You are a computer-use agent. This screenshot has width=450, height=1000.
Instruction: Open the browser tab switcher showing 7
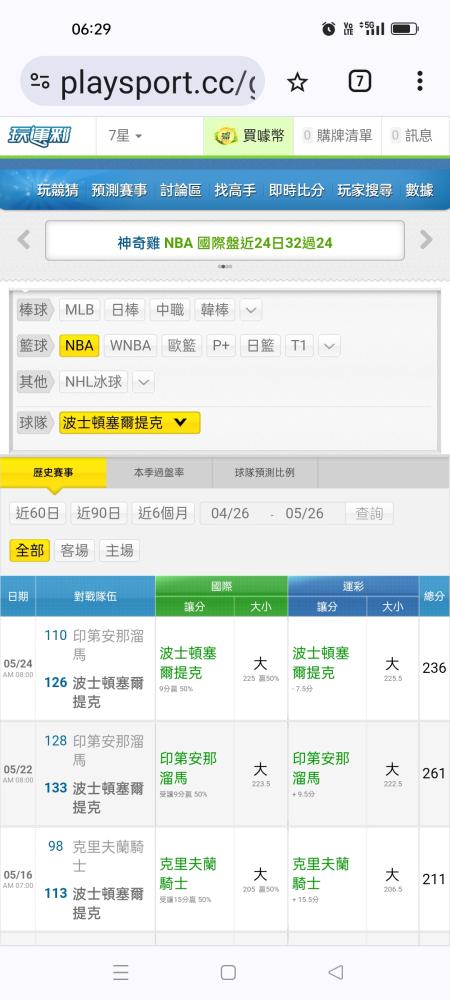coord(359,81)
